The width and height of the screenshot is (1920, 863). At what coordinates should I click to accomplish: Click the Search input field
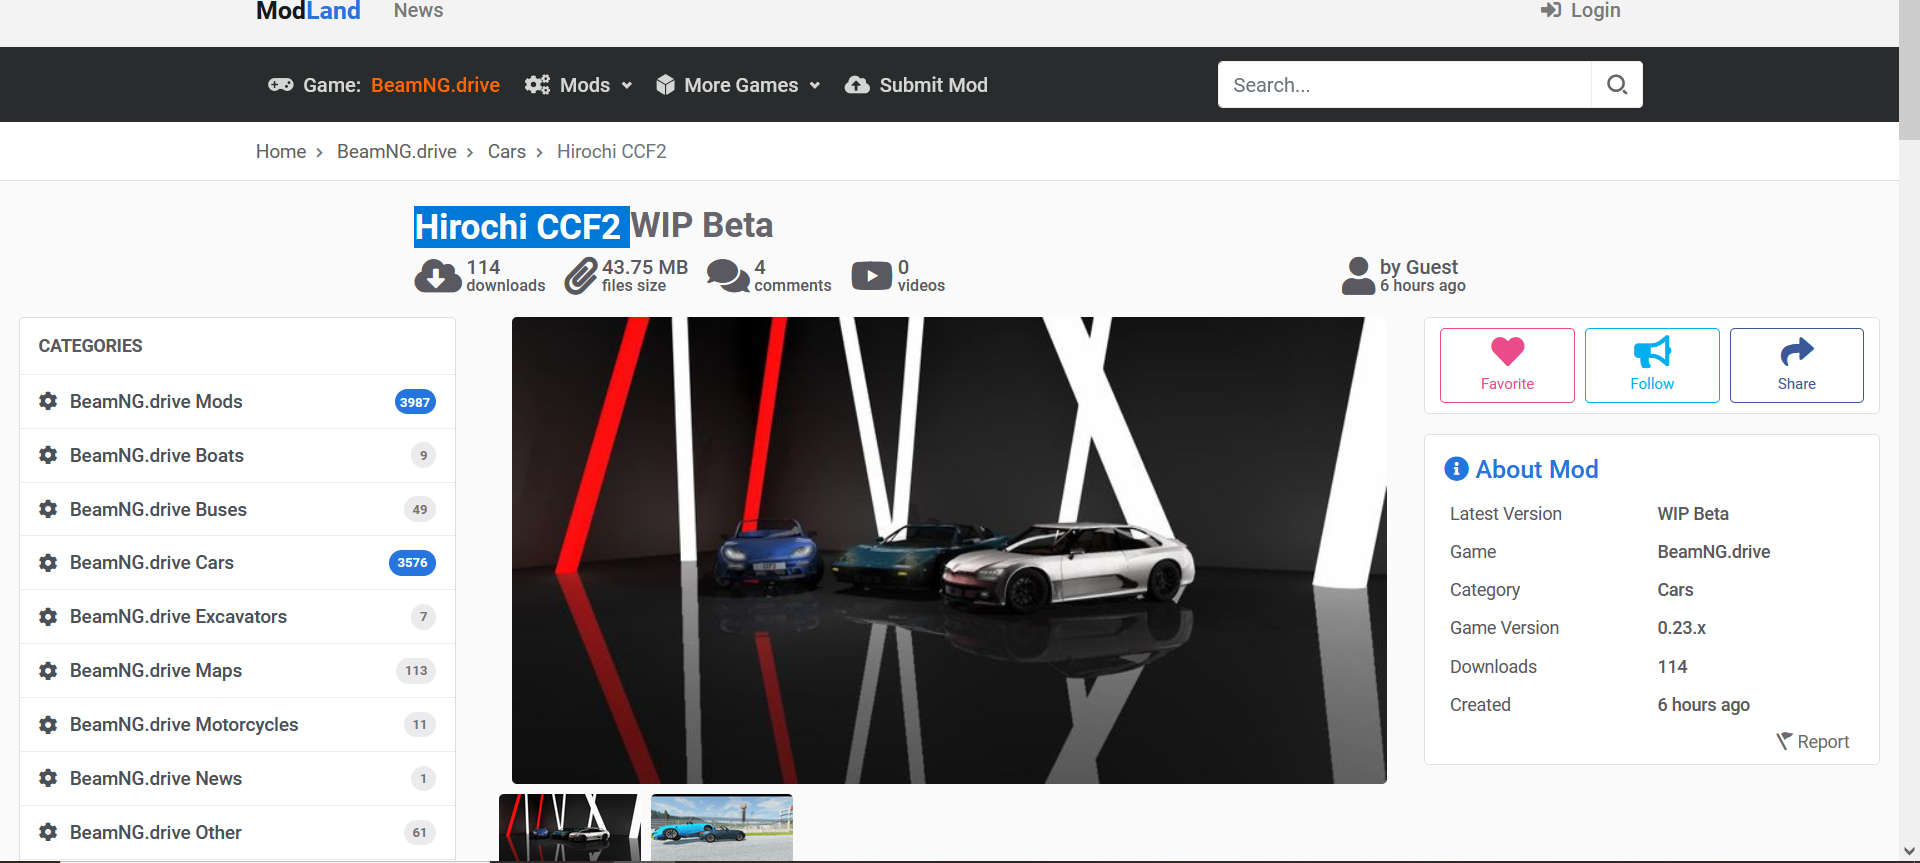(x=1404, y=85)
